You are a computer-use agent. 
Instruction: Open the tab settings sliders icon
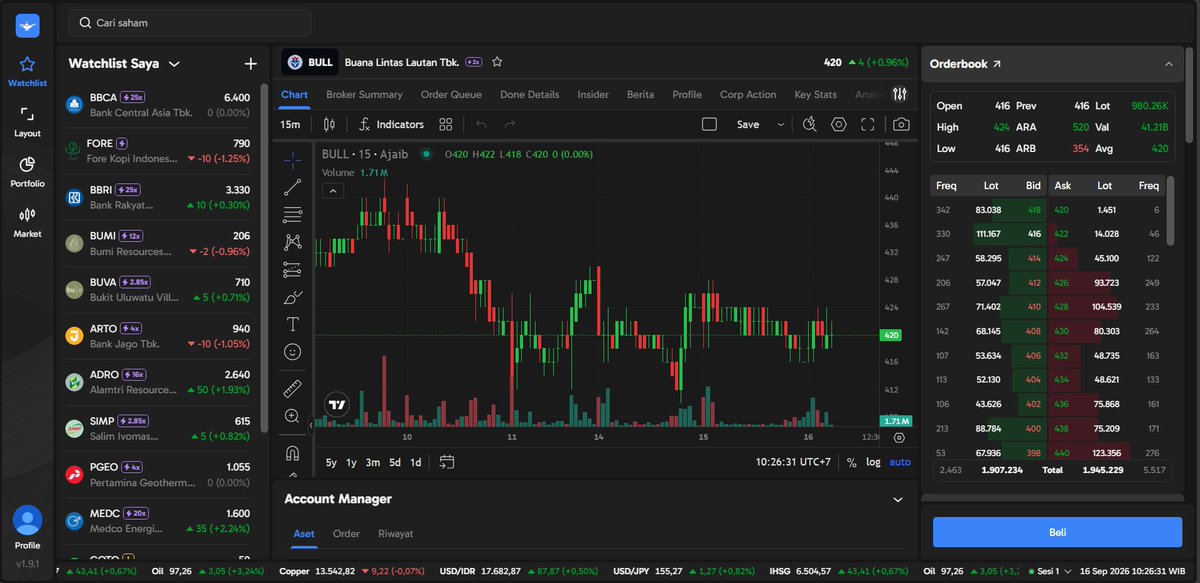900,94
